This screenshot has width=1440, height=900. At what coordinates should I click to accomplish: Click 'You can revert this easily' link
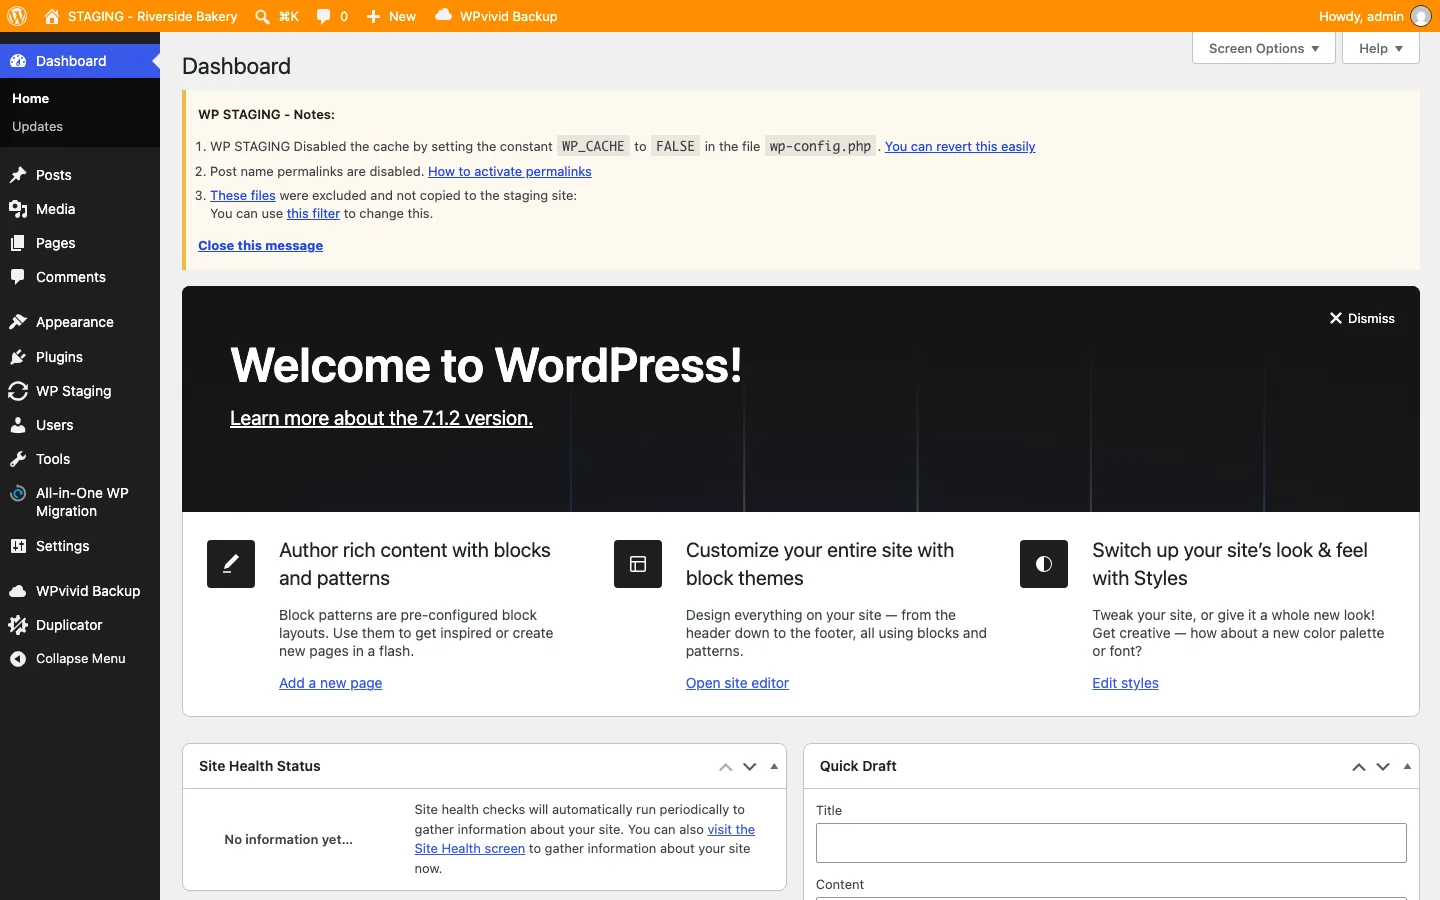[960, 147]
